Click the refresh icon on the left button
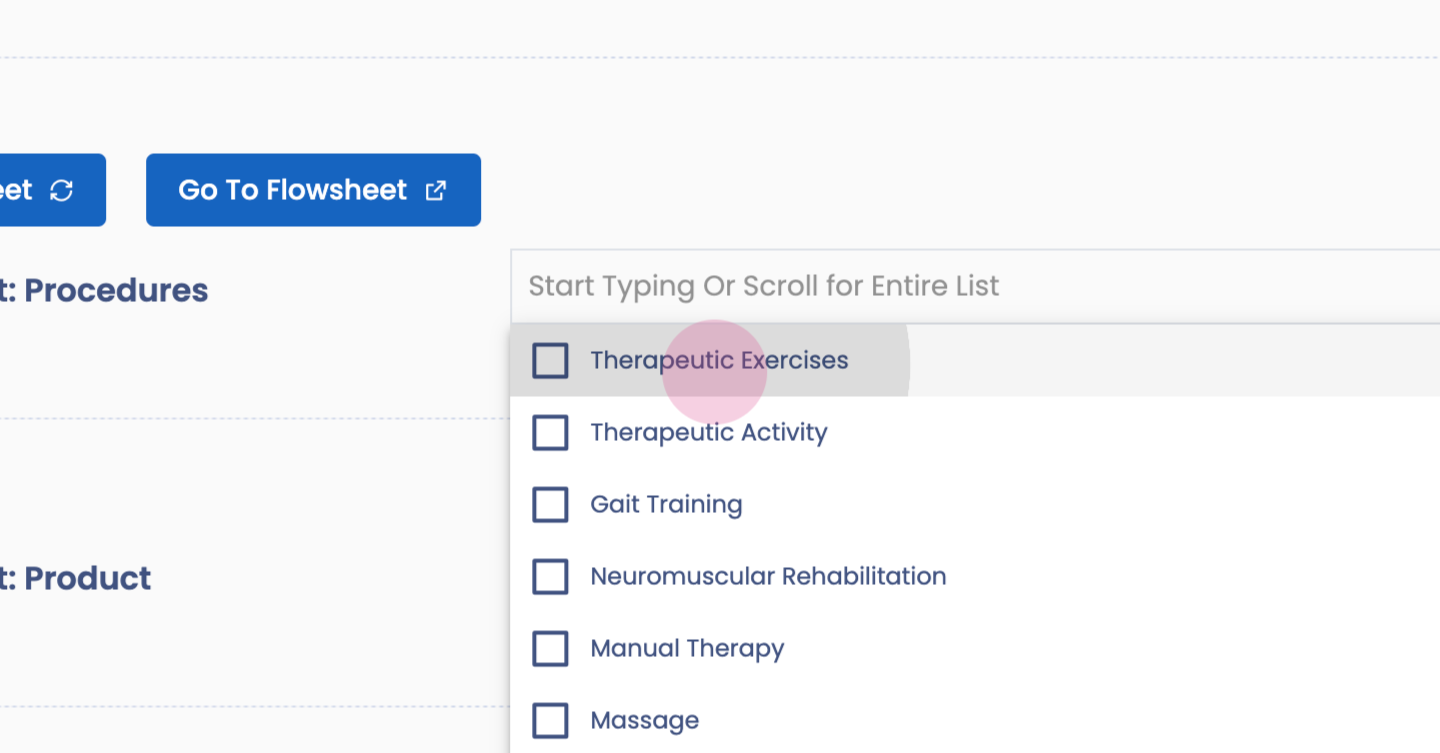1440x753 pixels. click(62, 190)
